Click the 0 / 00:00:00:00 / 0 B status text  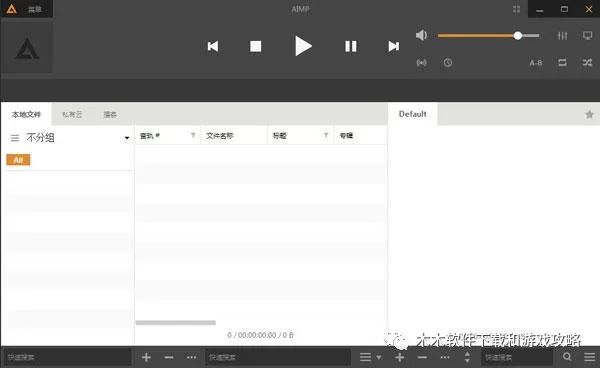260,335
